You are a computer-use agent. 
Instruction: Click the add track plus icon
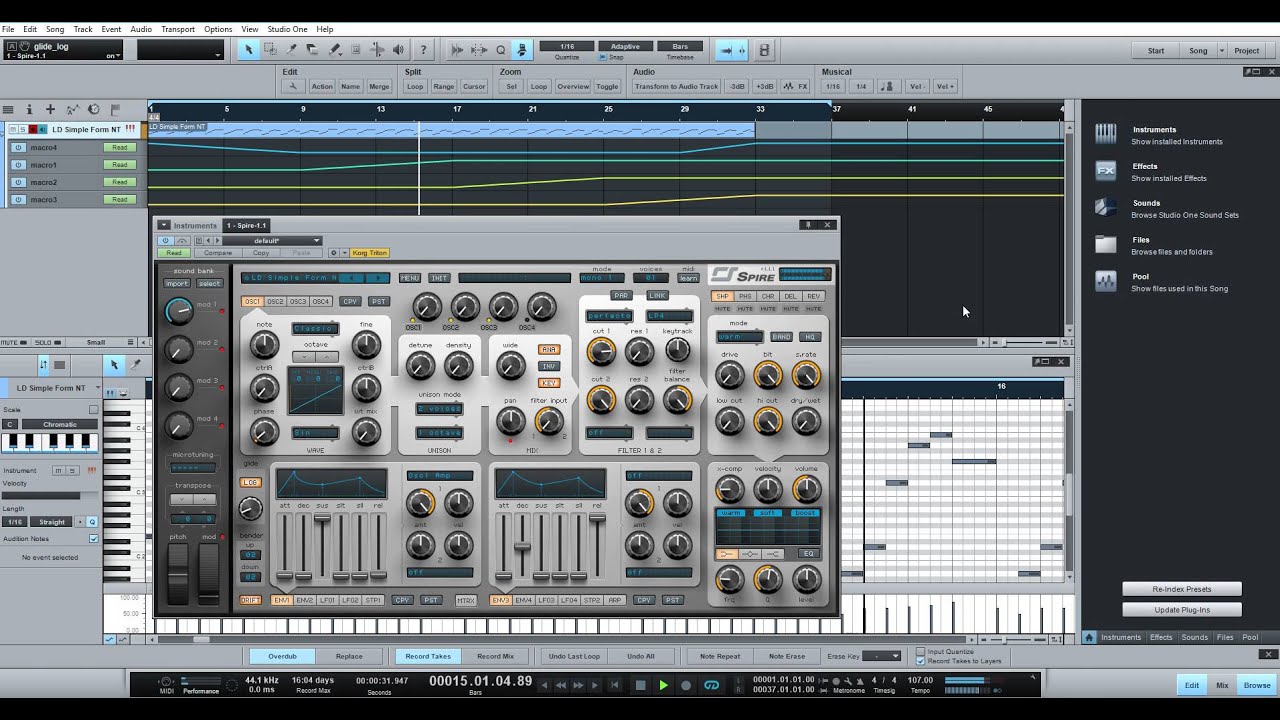pyautogui.click(x=50, y=109)
